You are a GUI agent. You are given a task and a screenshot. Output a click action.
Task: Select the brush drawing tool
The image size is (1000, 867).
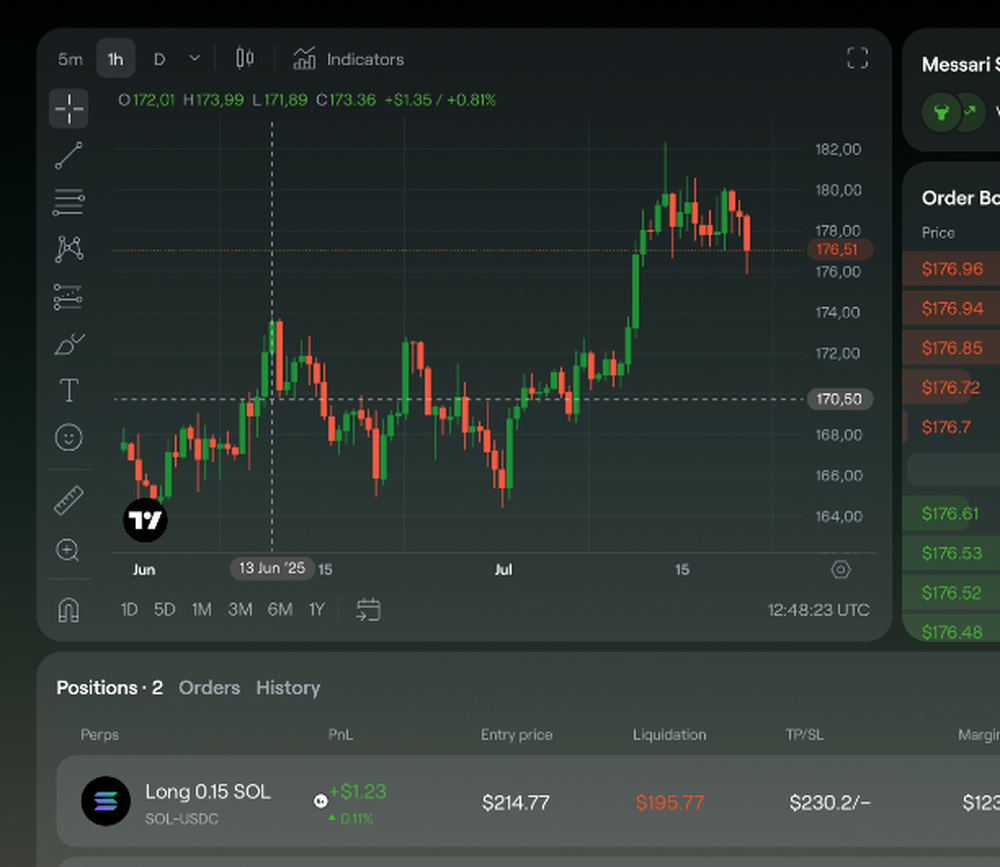click(x=70, y=344)
